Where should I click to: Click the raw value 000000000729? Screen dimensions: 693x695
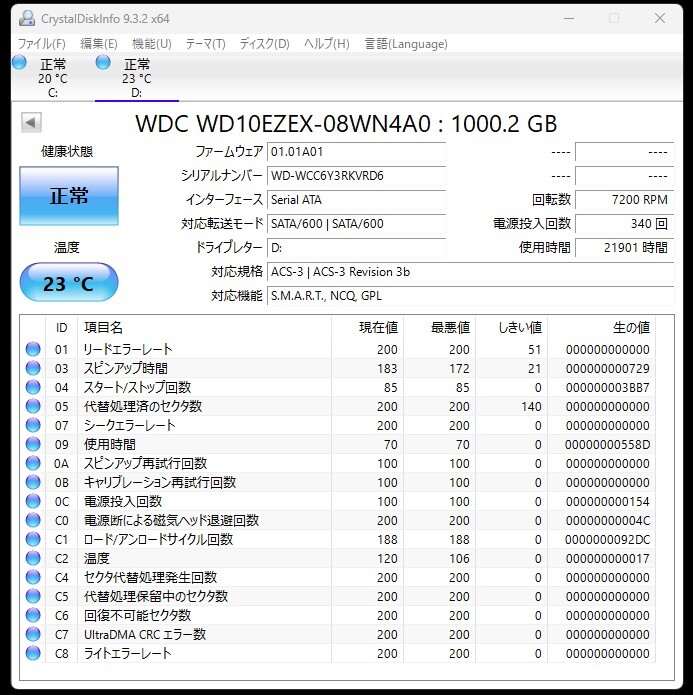click(x=607, y=369)
